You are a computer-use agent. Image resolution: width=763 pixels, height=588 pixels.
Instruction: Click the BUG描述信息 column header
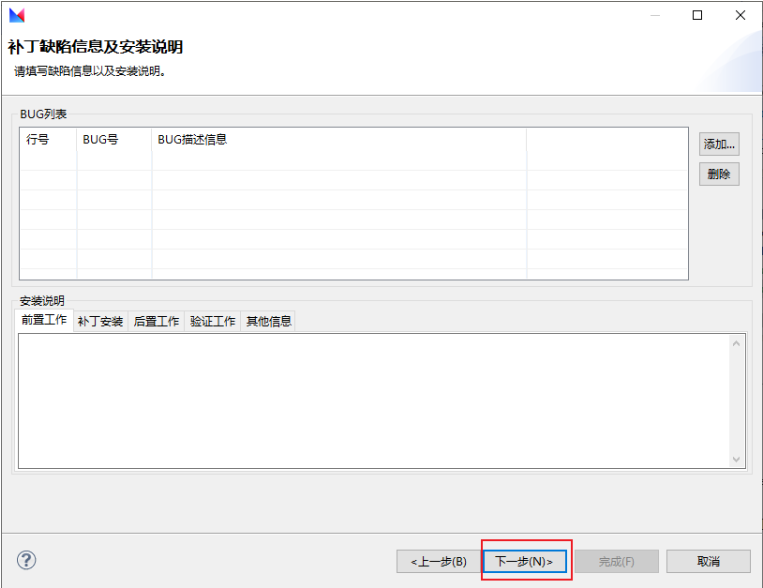[339, 140]
